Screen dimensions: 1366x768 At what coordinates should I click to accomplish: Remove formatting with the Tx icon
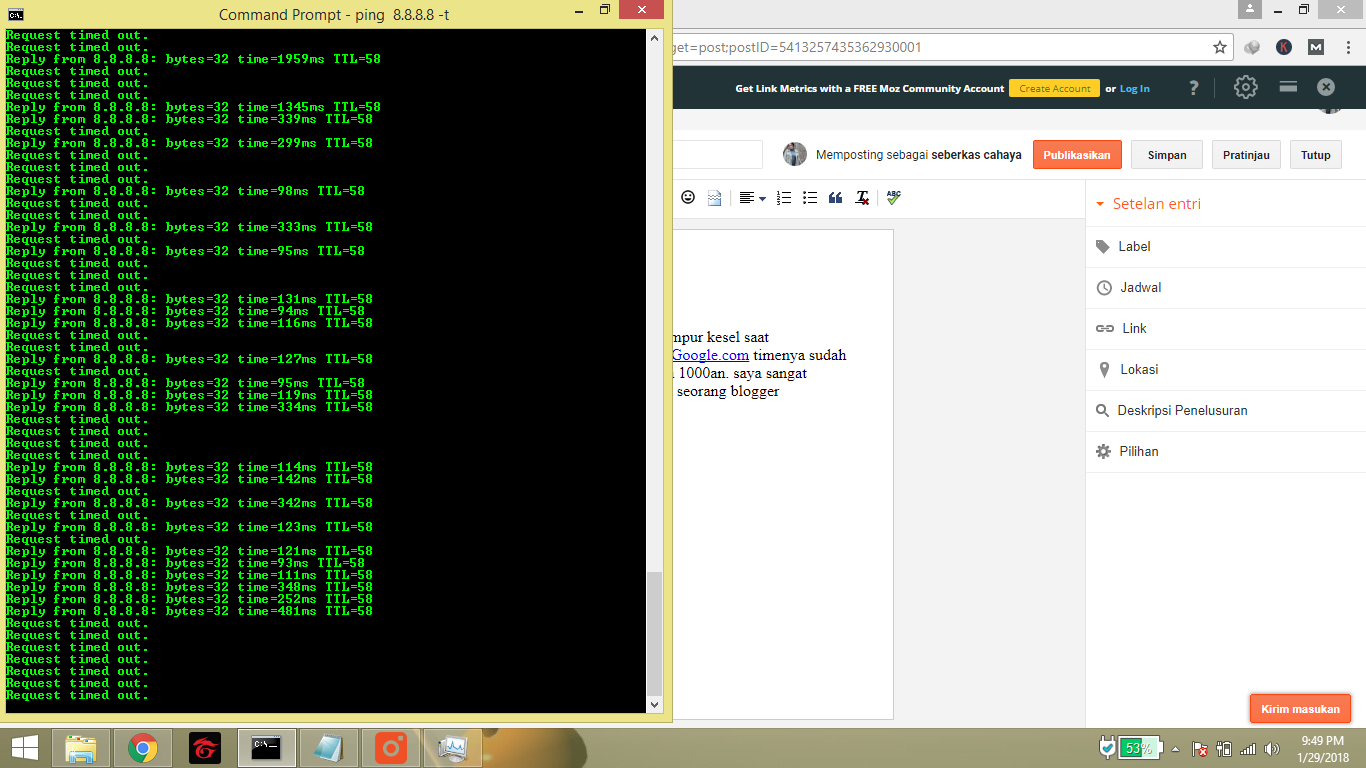tap(861, 197)
